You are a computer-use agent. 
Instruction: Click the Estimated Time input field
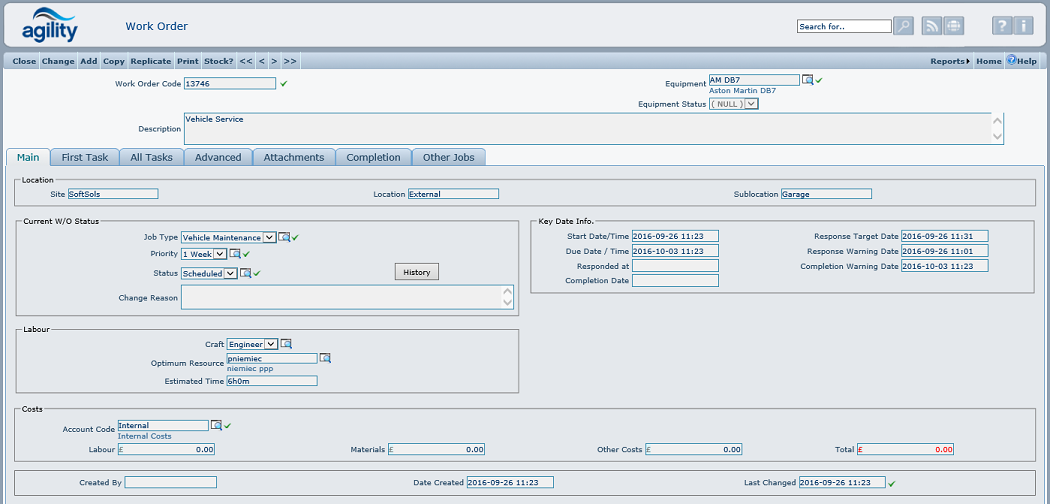(x=272, y=381)
